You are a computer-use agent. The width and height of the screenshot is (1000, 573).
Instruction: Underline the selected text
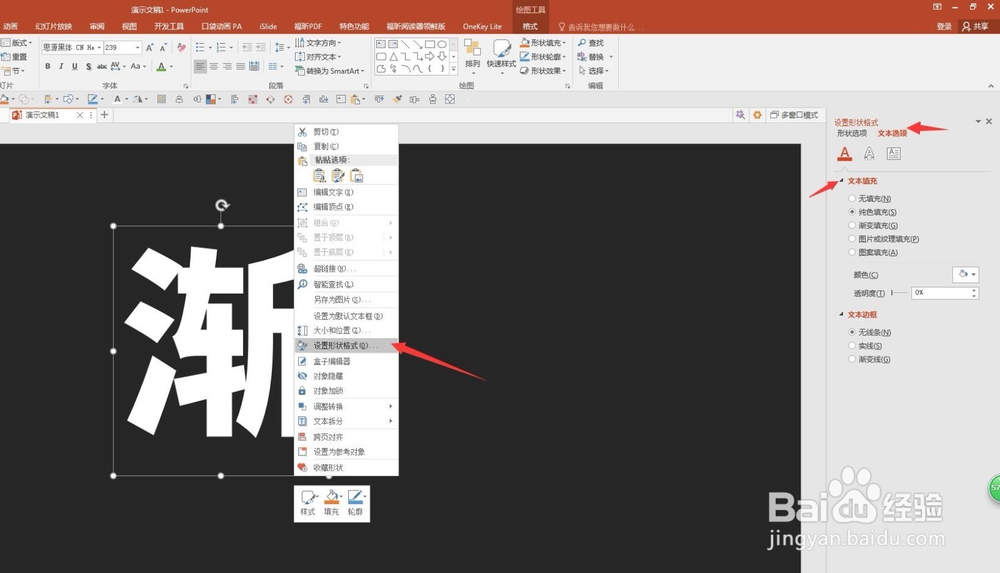75,66
